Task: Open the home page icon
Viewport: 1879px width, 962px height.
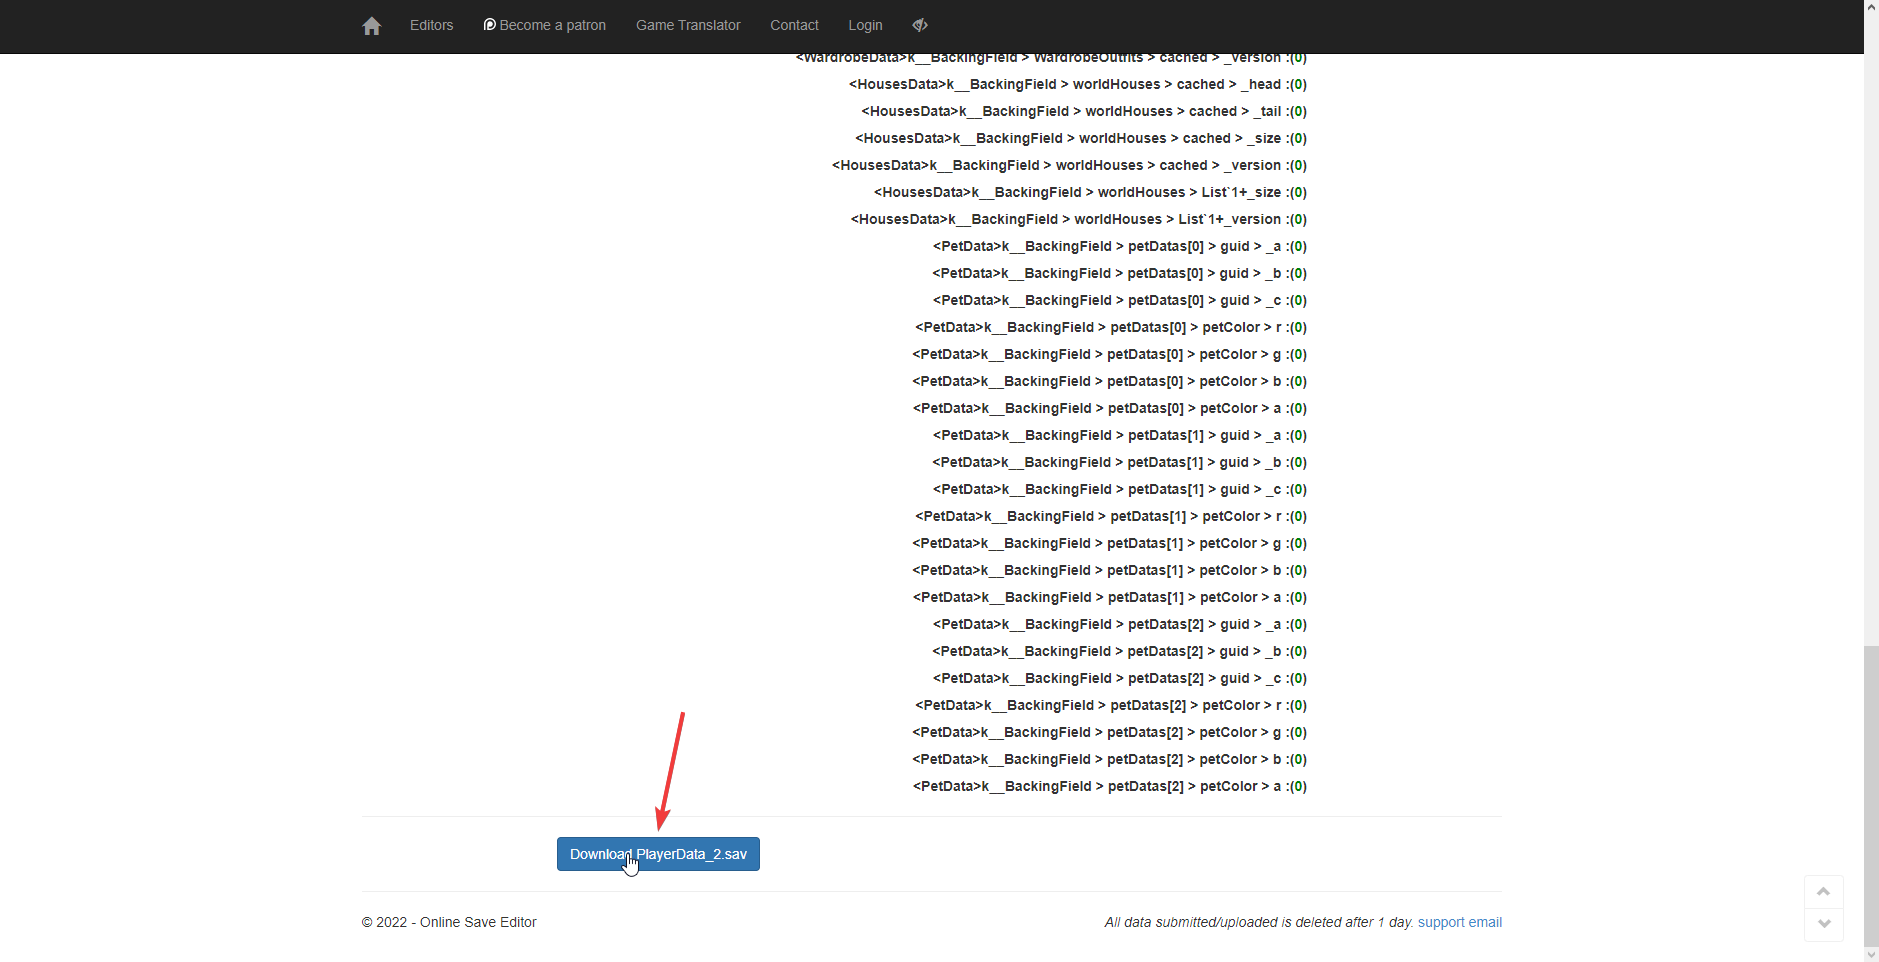Action: tap(371, 26)
